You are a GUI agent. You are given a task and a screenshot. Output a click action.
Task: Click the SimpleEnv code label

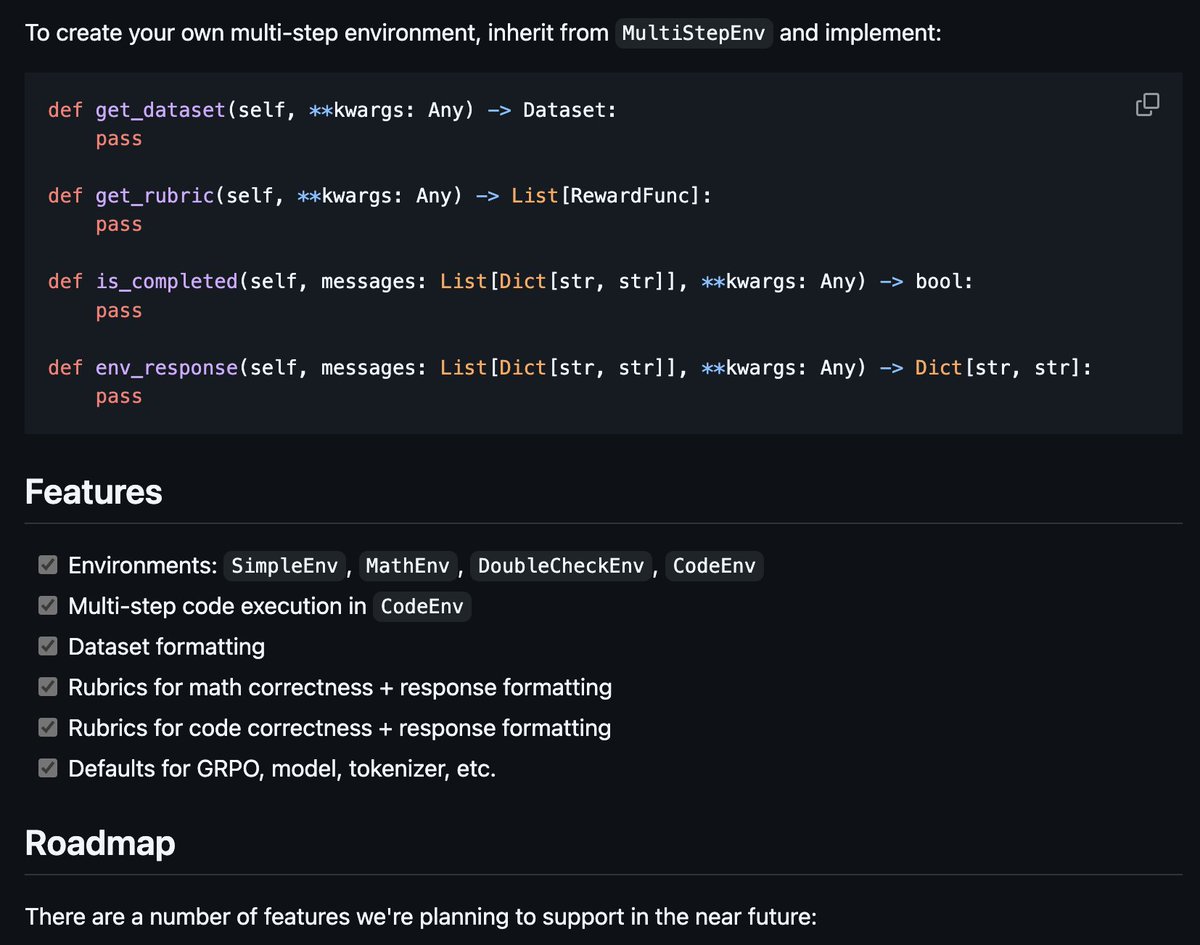(284, 566)
